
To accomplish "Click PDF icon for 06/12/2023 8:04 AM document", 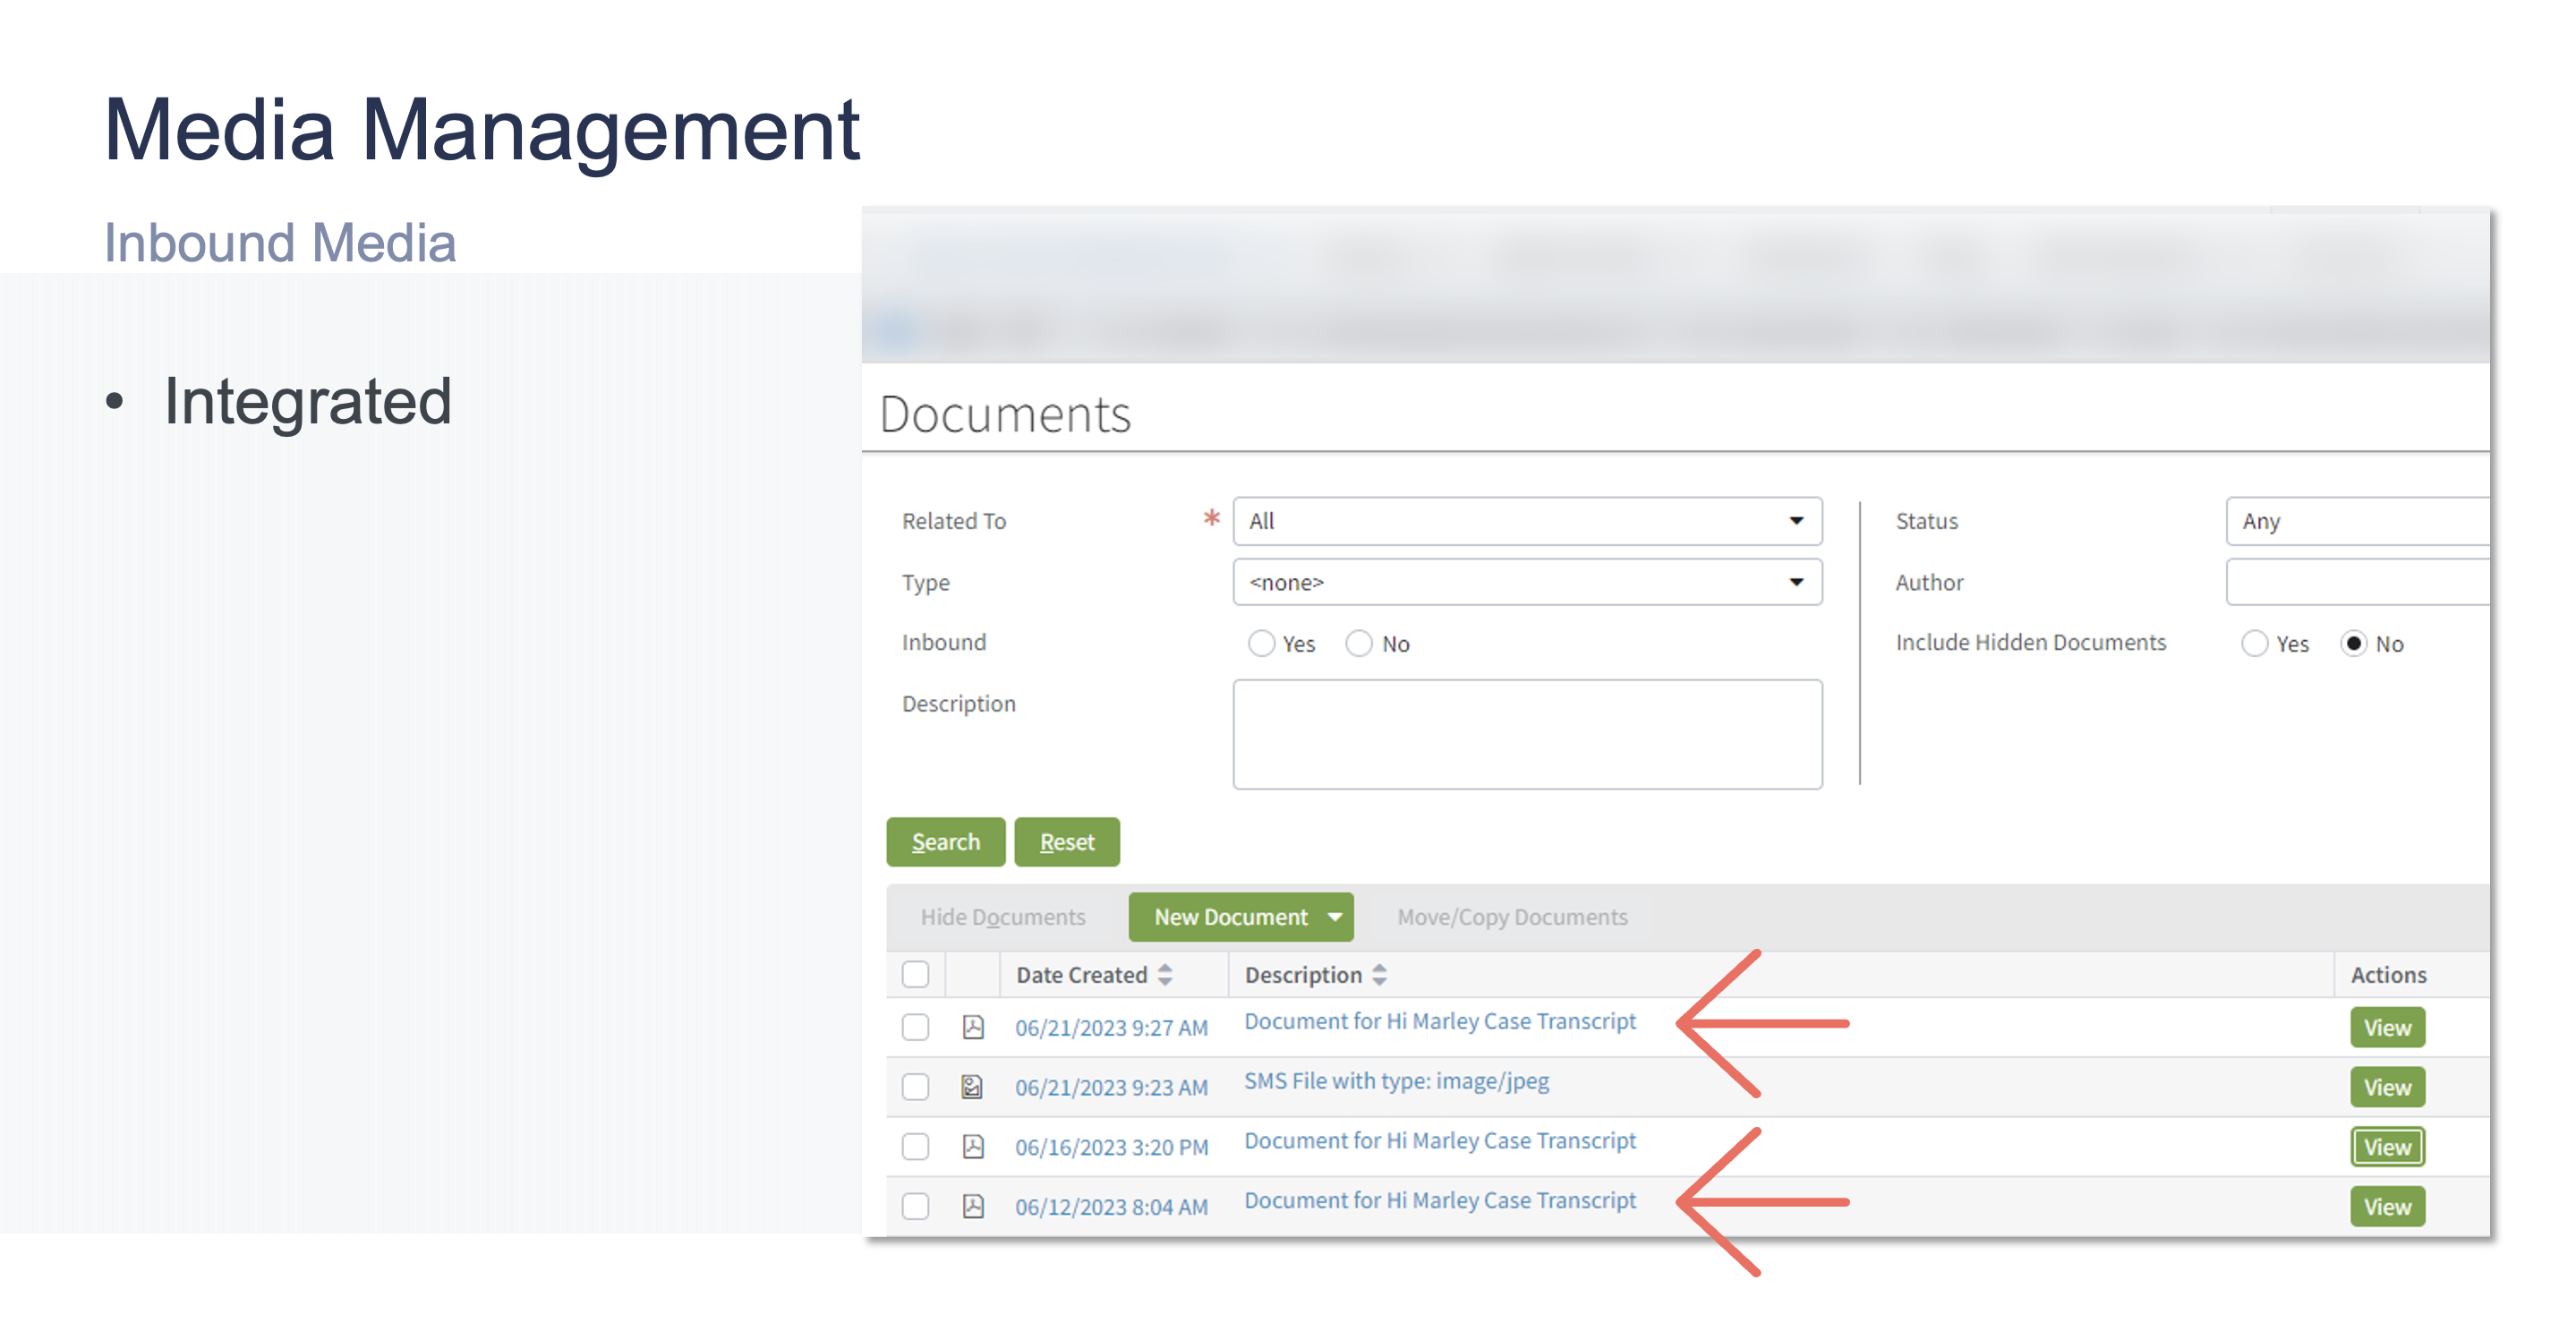I will point(972,1206).
